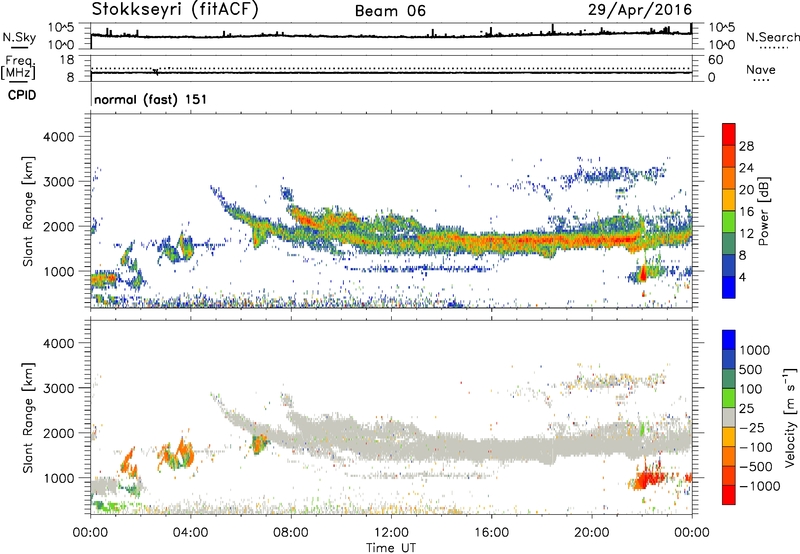
Task: Click the 18 tick on frequency axis
Action: coord(67,60)
